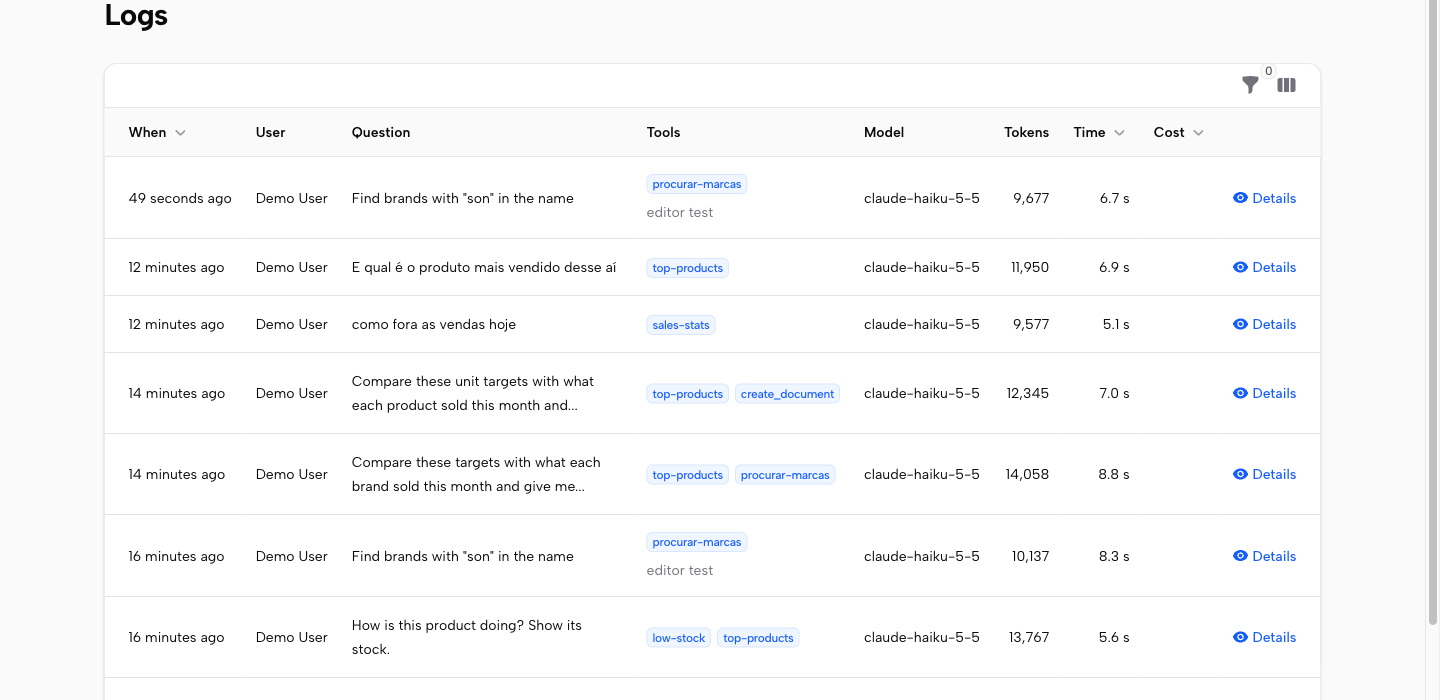The image size is (1440, 700).
Task: Open the filter funnel icon
Action: (x=1250, y=85)
